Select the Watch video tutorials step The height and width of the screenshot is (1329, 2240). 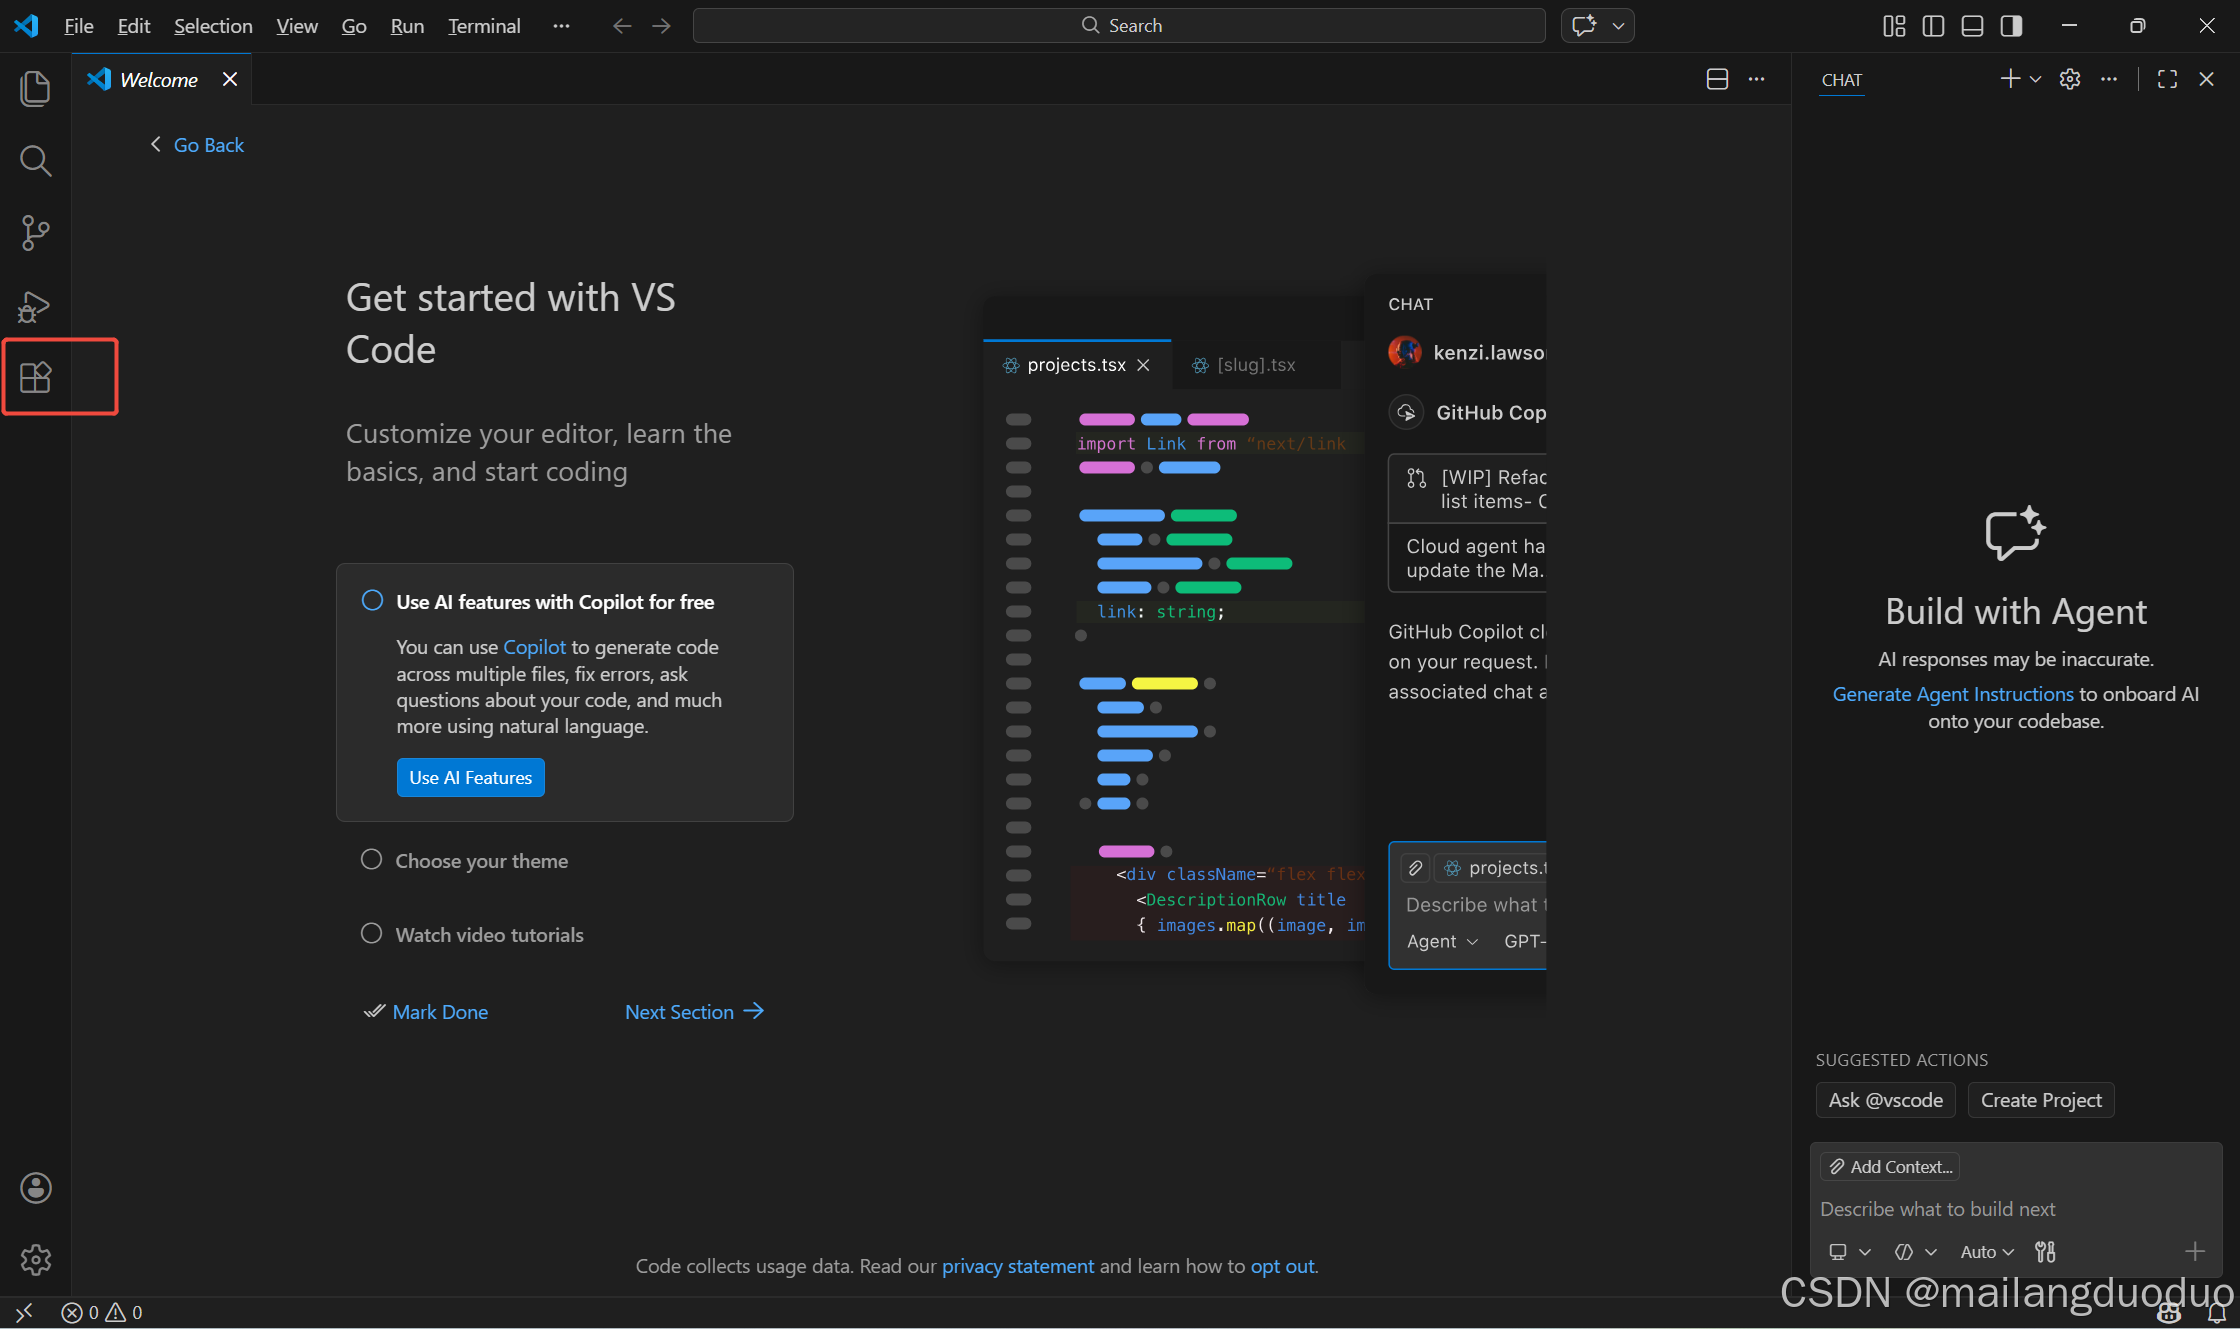[x=489, y=935]
